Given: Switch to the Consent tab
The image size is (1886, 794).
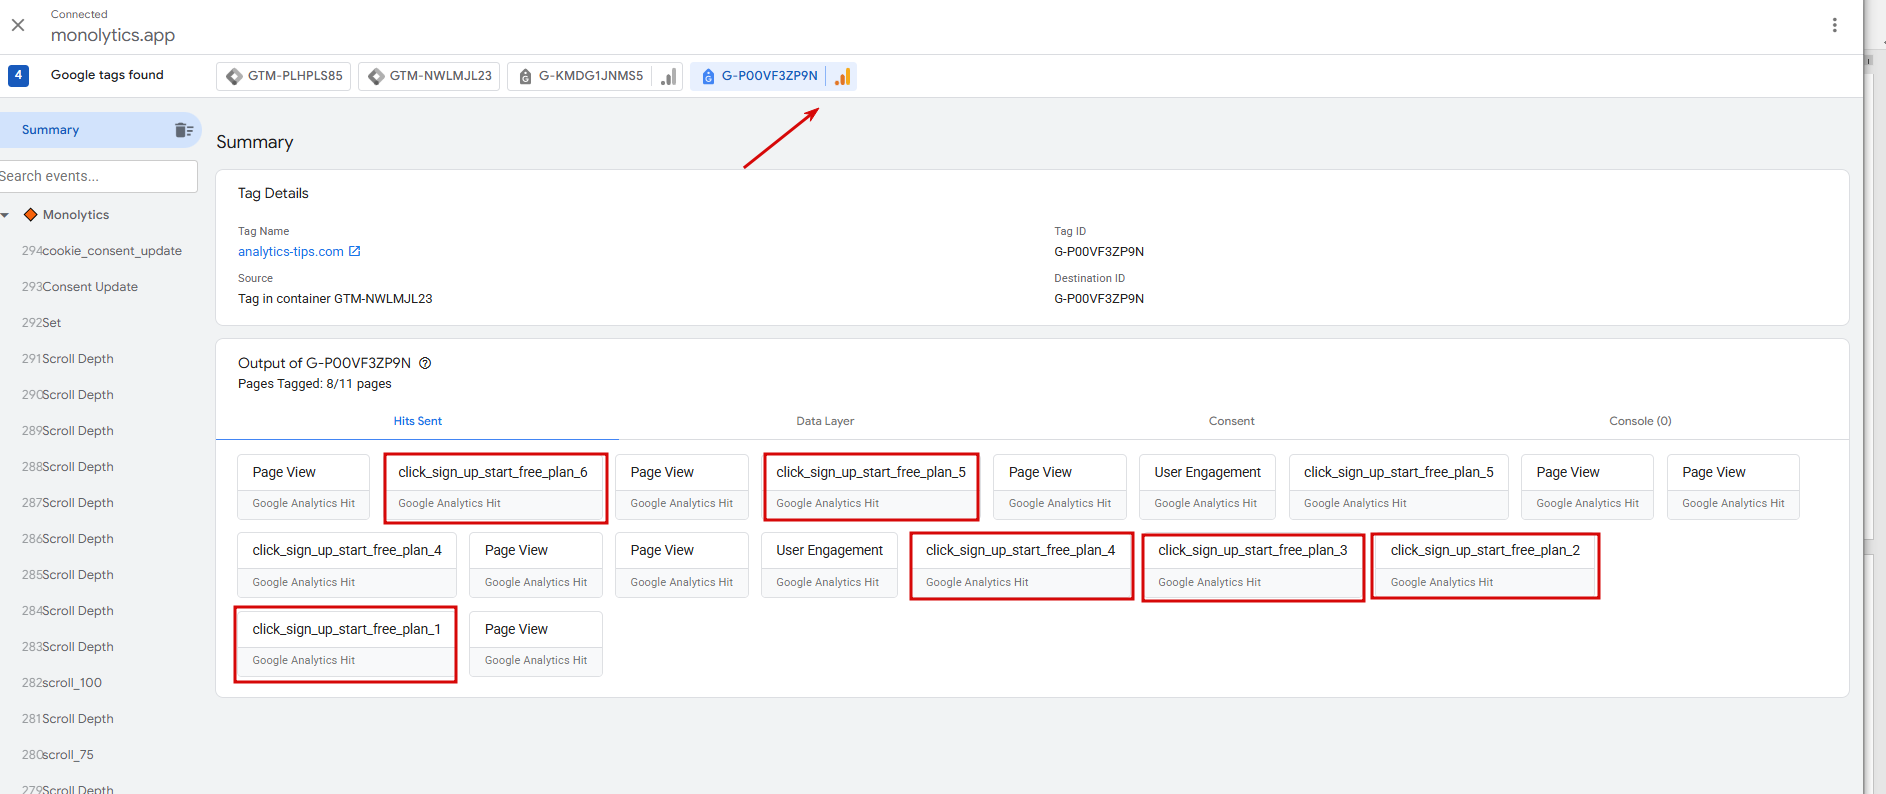Looking at the screenshot, I should pos(1231,421).
